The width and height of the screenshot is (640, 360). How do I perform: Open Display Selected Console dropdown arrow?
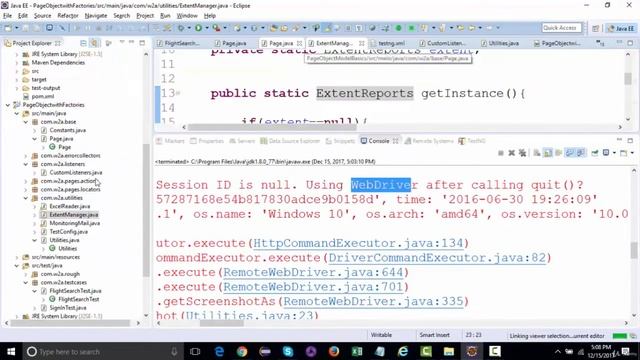pyautogui.click(x=614, y=153)
